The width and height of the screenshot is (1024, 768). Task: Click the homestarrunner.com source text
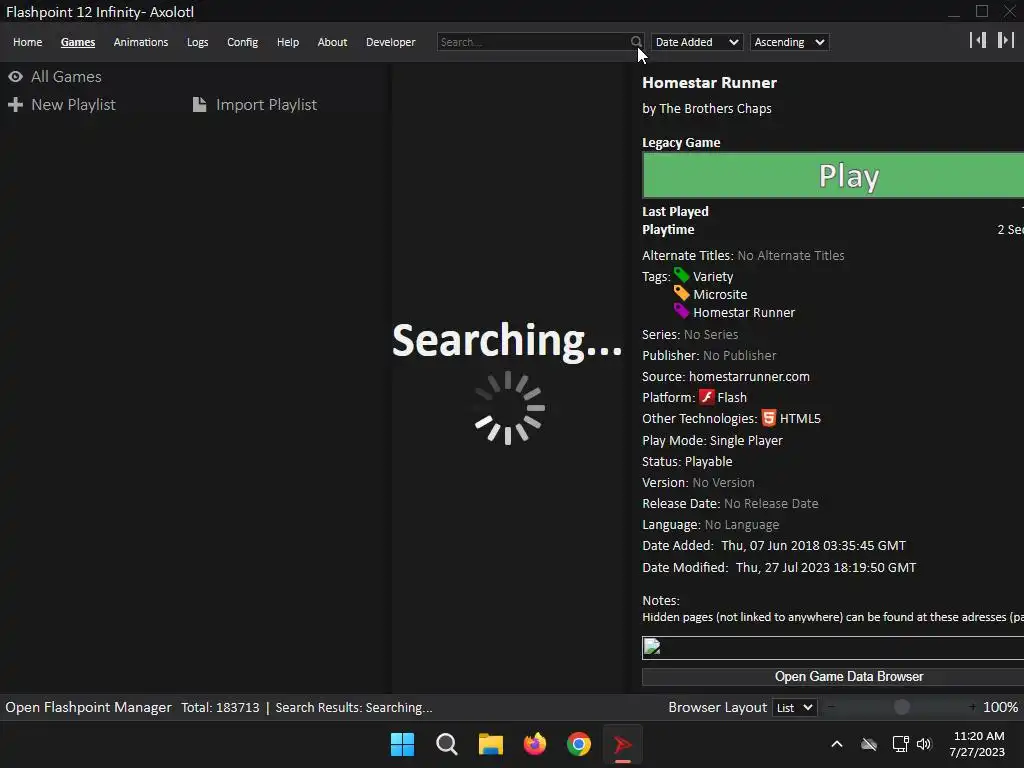pyautogui.click(x=749, y=376)
